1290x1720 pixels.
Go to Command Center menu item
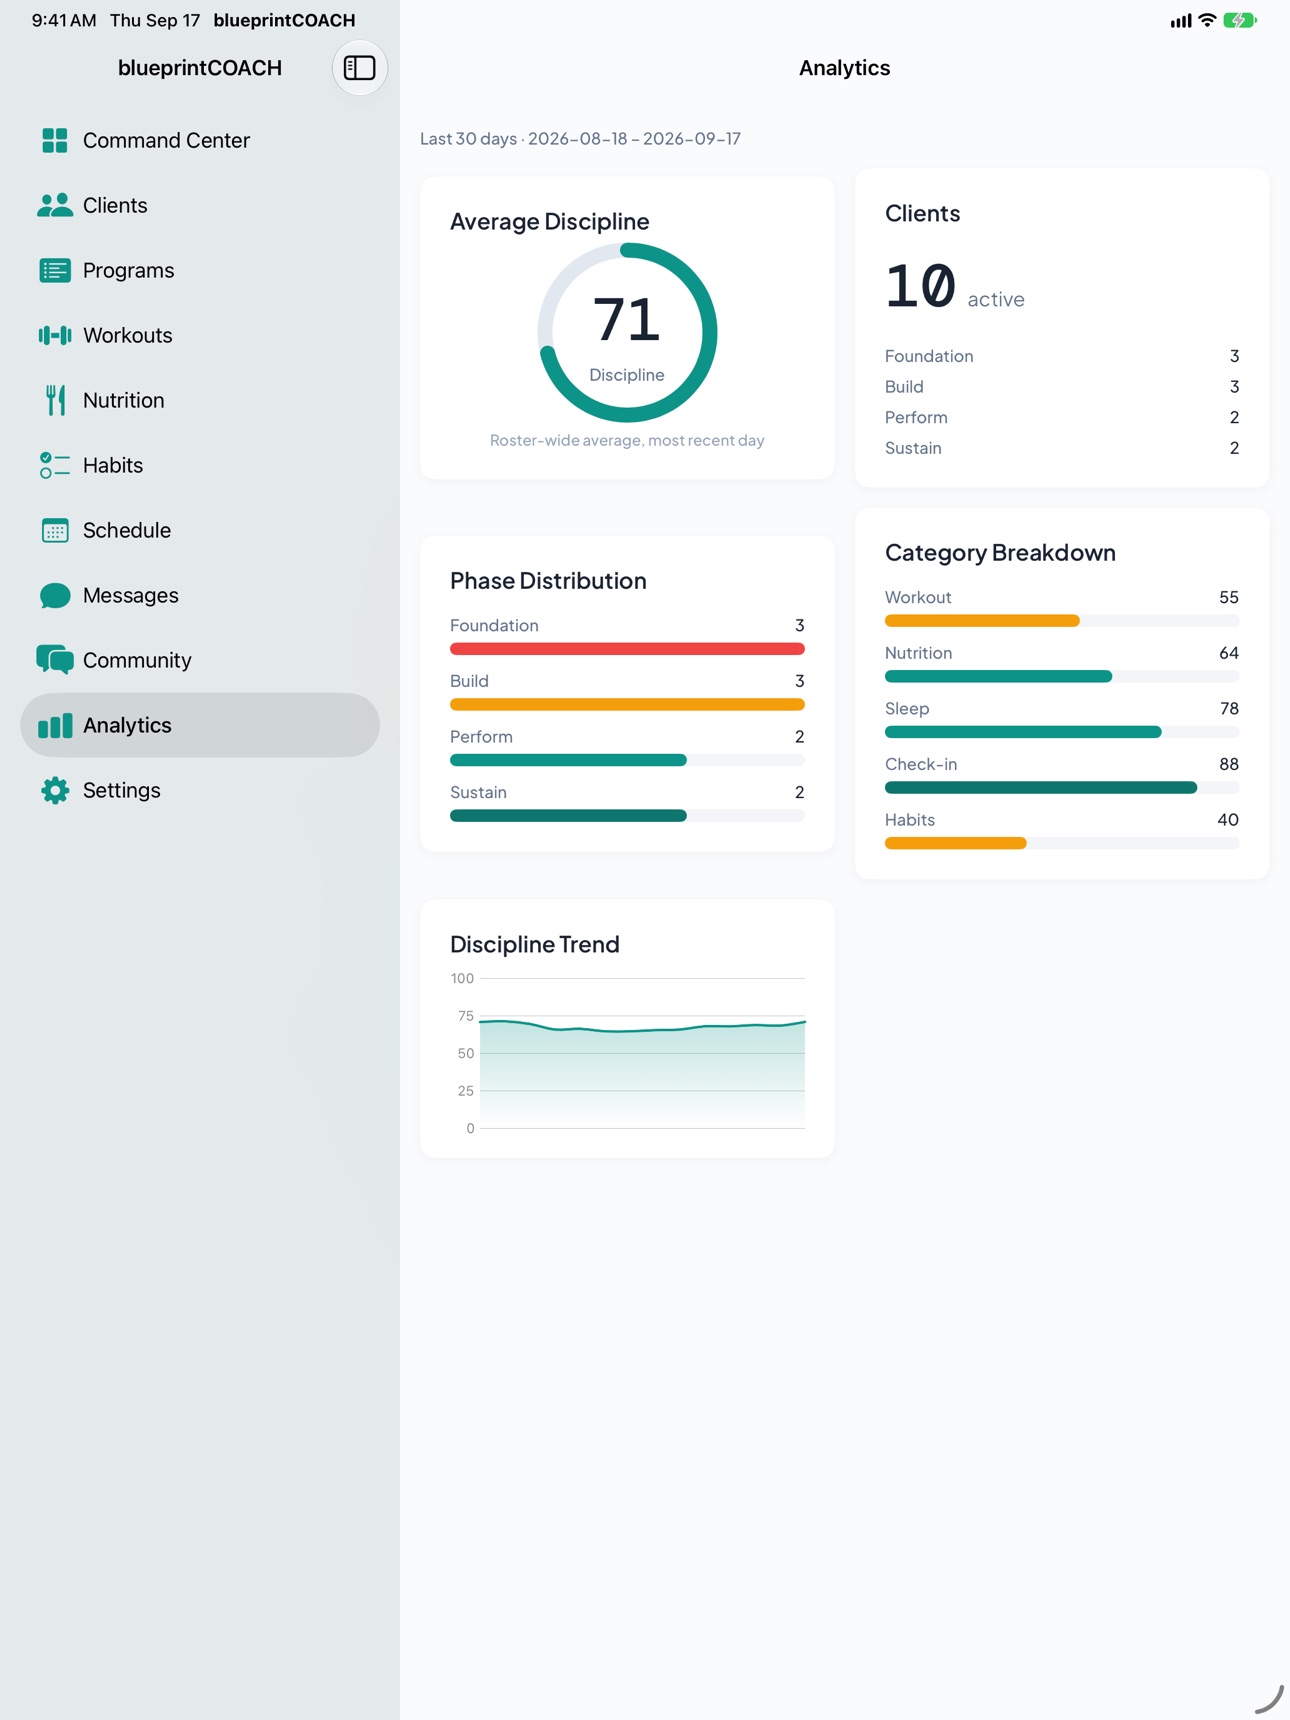200,140
